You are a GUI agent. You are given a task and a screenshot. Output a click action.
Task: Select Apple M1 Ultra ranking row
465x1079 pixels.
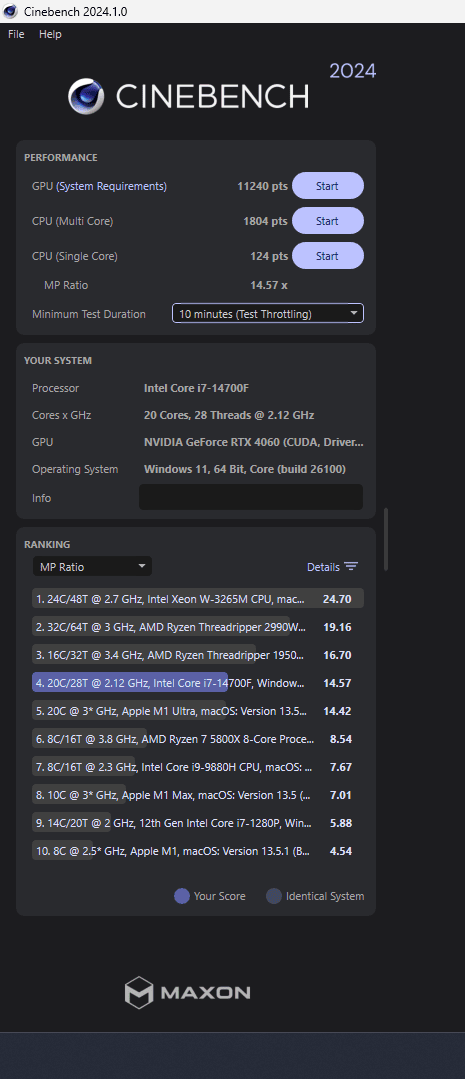[198, 711]
